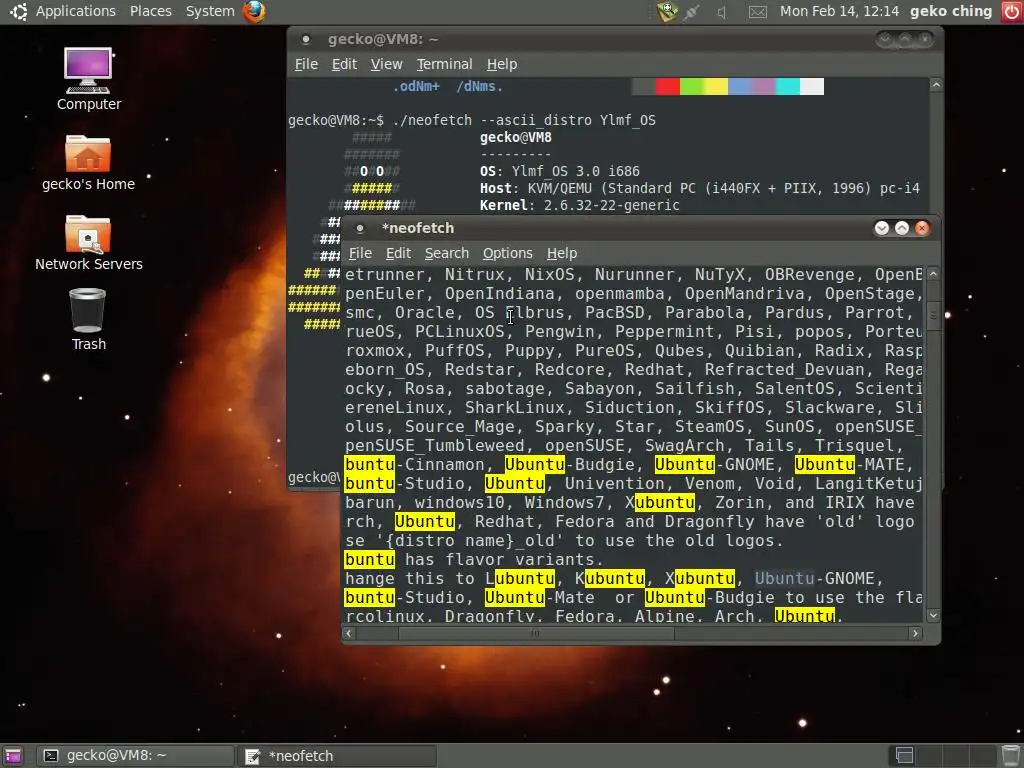The width and height of the screenshot is (1024, 768).
Task: Open File menu in terminal window
Action: coord(306,64)
